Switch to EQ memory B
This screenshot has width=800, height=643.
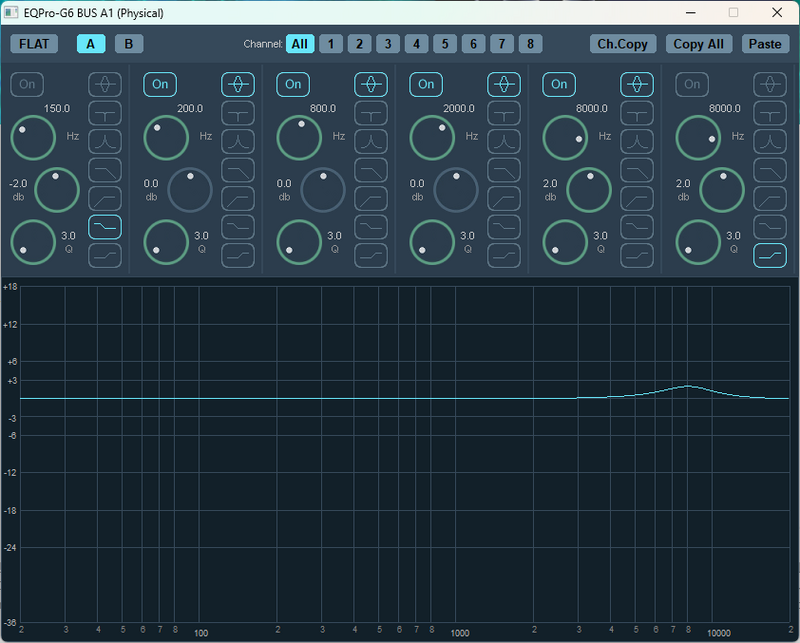coord(129,44)
